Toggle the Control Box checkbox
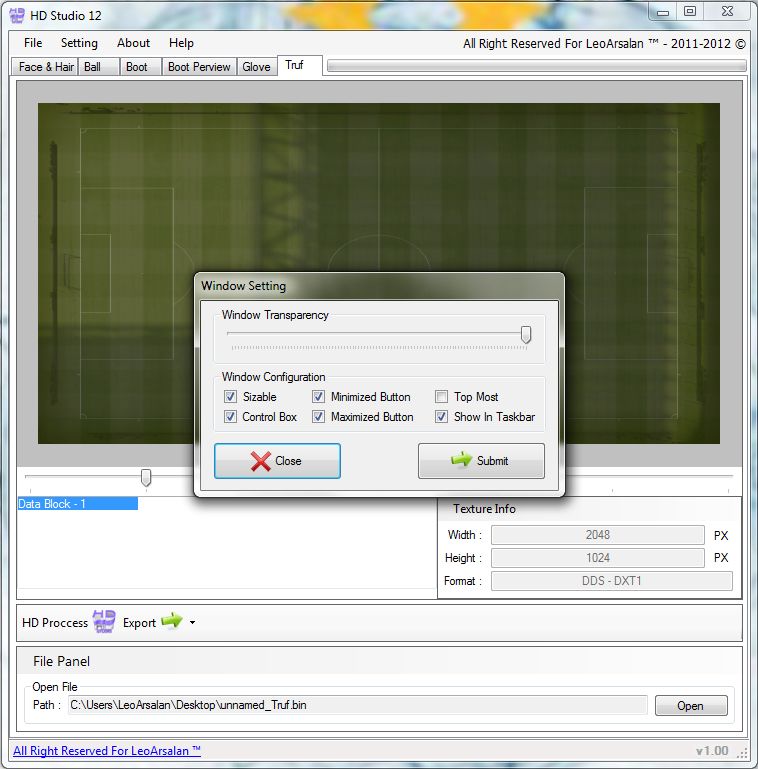Viewport: 758px width, 769px height. coord(231,417)
